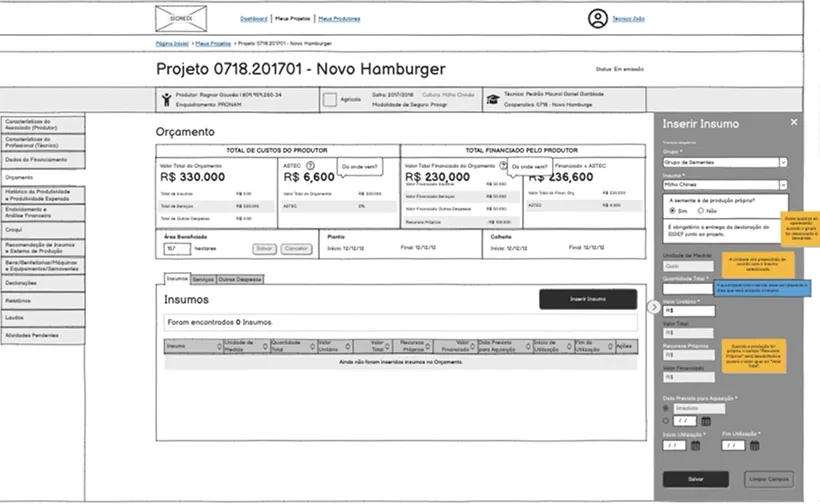The image size is (820, 504).
Task: Select the specific date acquisition radio
Action: pyautogui.click(x=666, y=420)
